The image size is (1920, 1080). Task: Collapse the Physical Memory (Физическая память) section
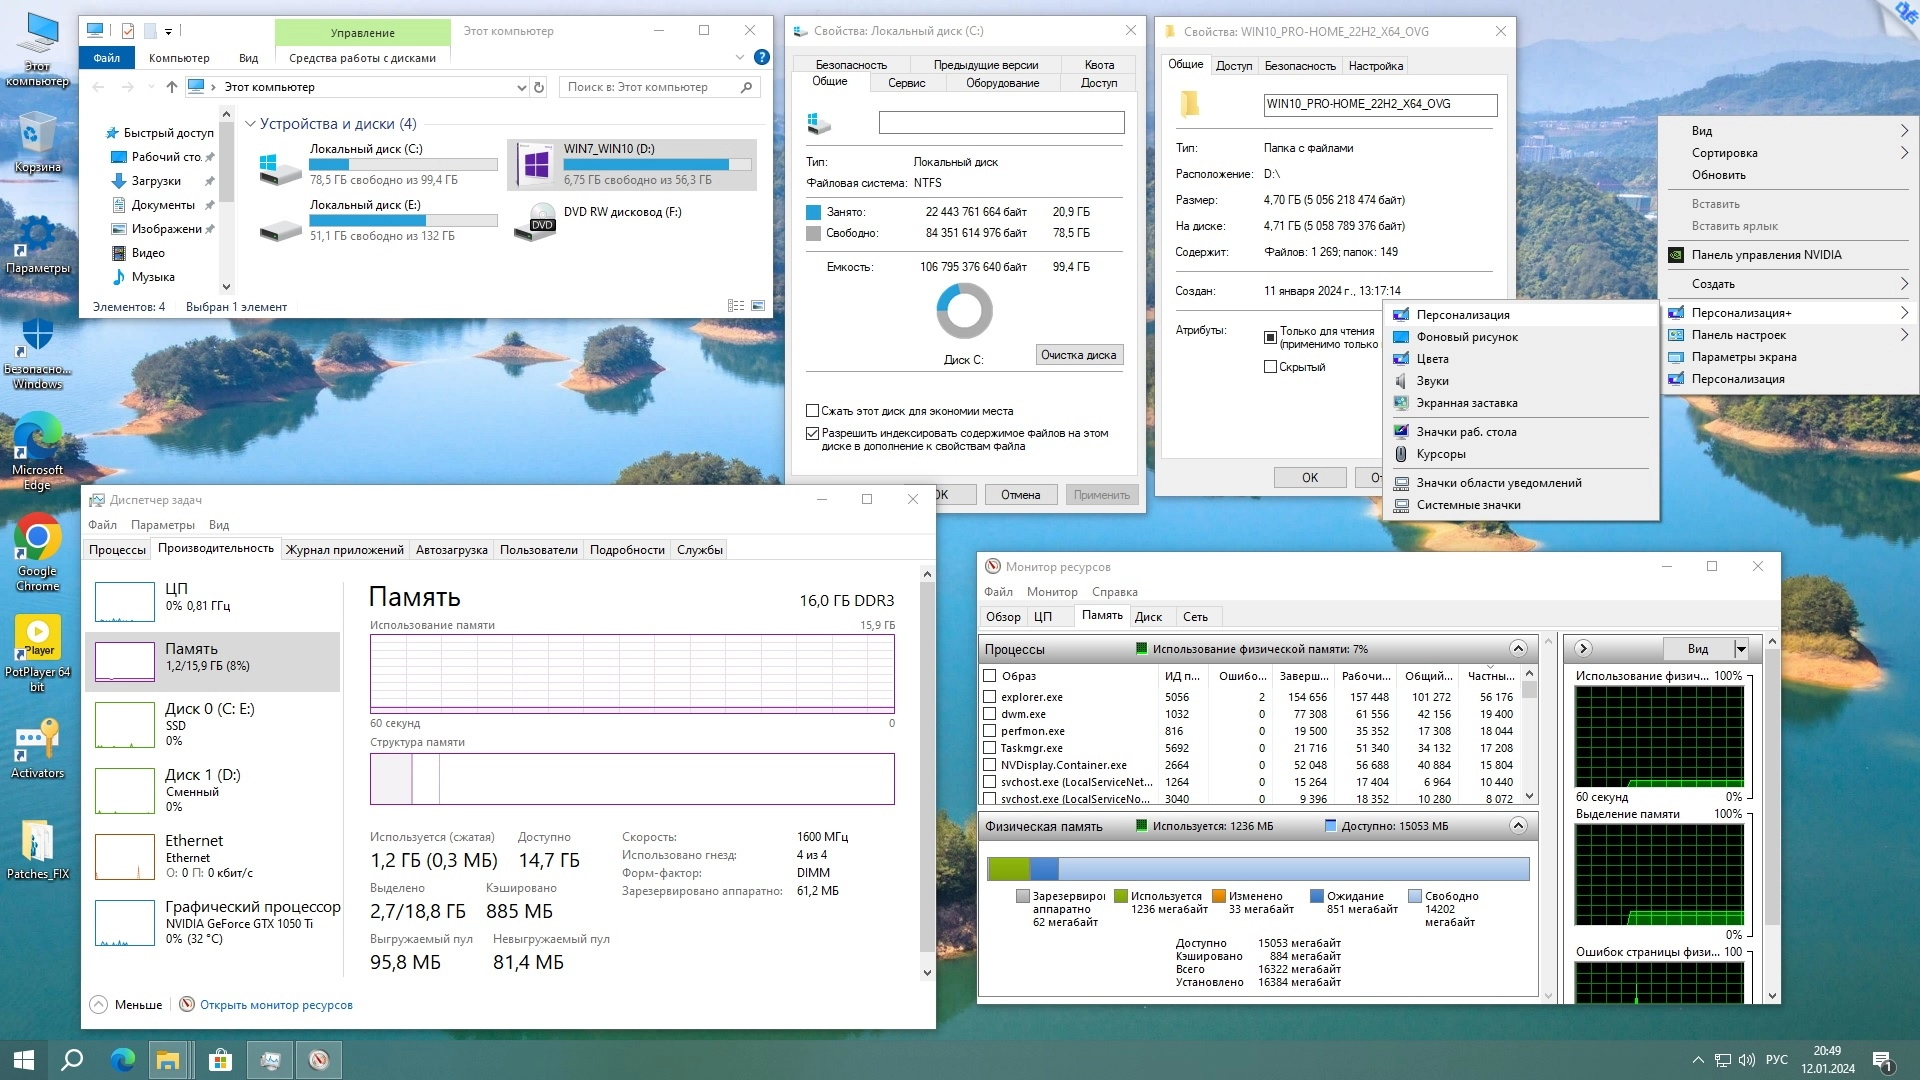tap(1518, 826)
